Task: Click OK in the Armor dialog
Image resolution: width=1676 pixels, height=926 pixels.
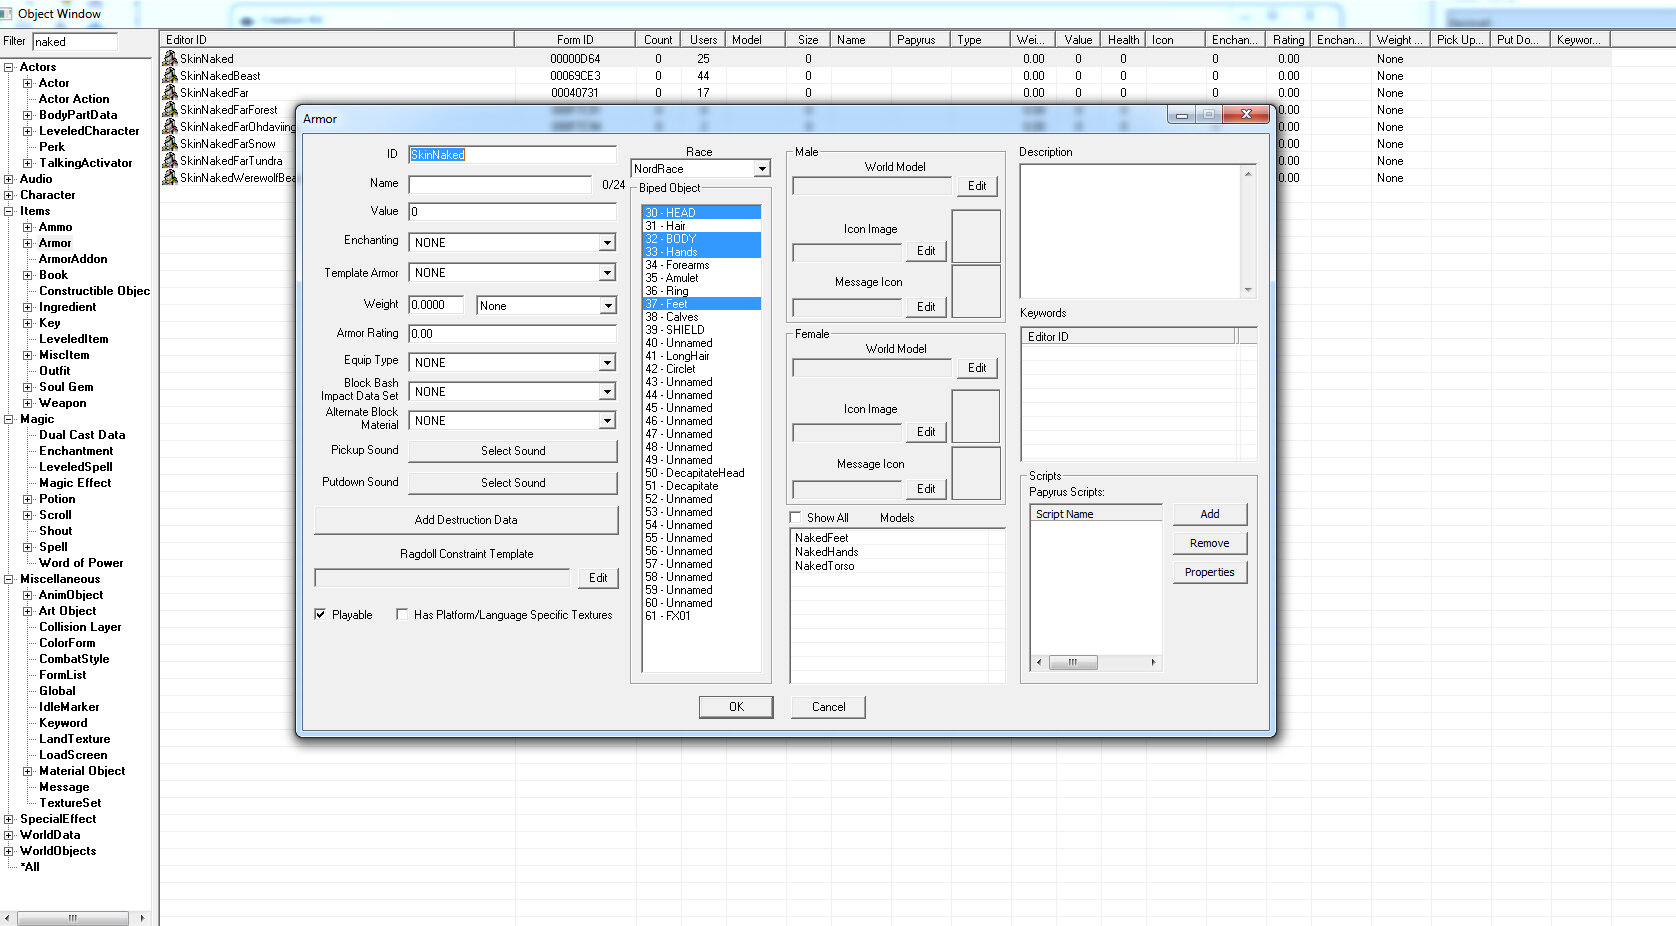Action: click(736, 706)
